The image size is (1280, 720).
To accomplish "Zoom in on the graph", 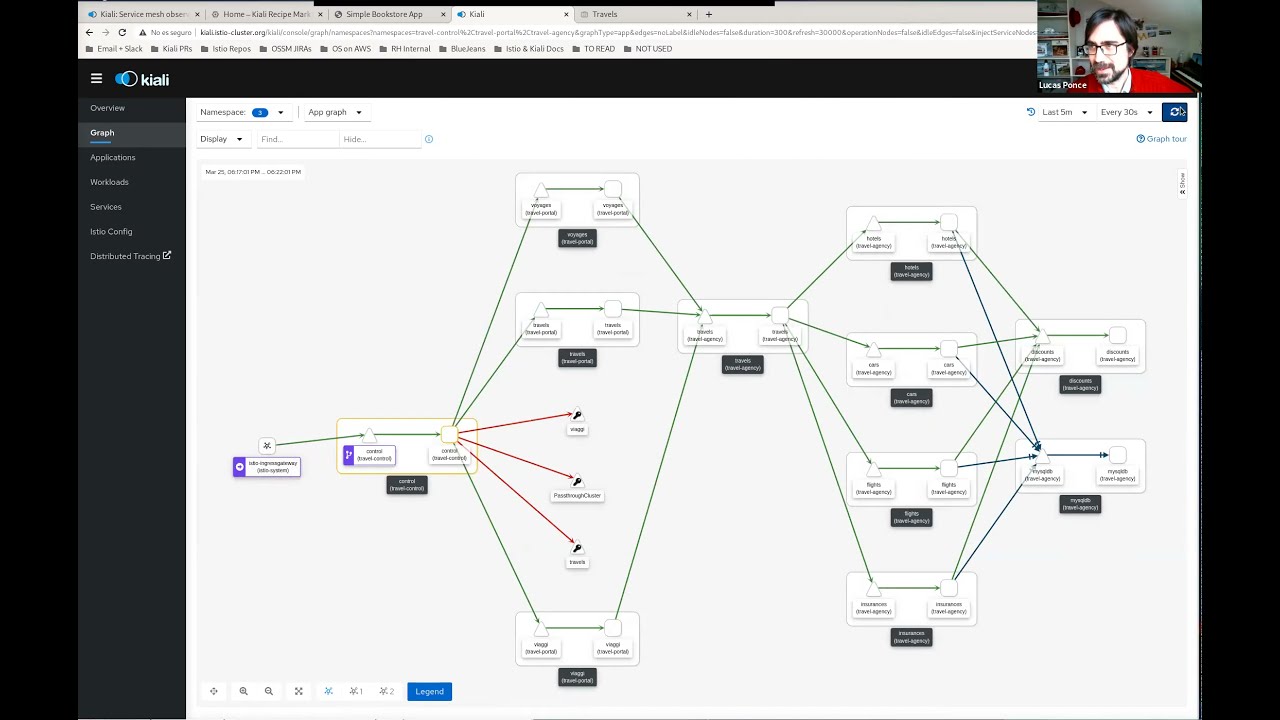I will coord(243,691).
